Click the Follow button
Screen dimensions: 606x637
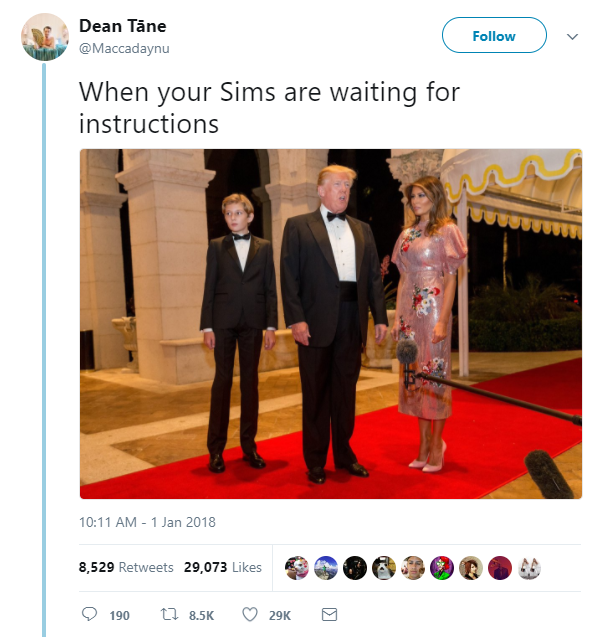click(494, 35)
